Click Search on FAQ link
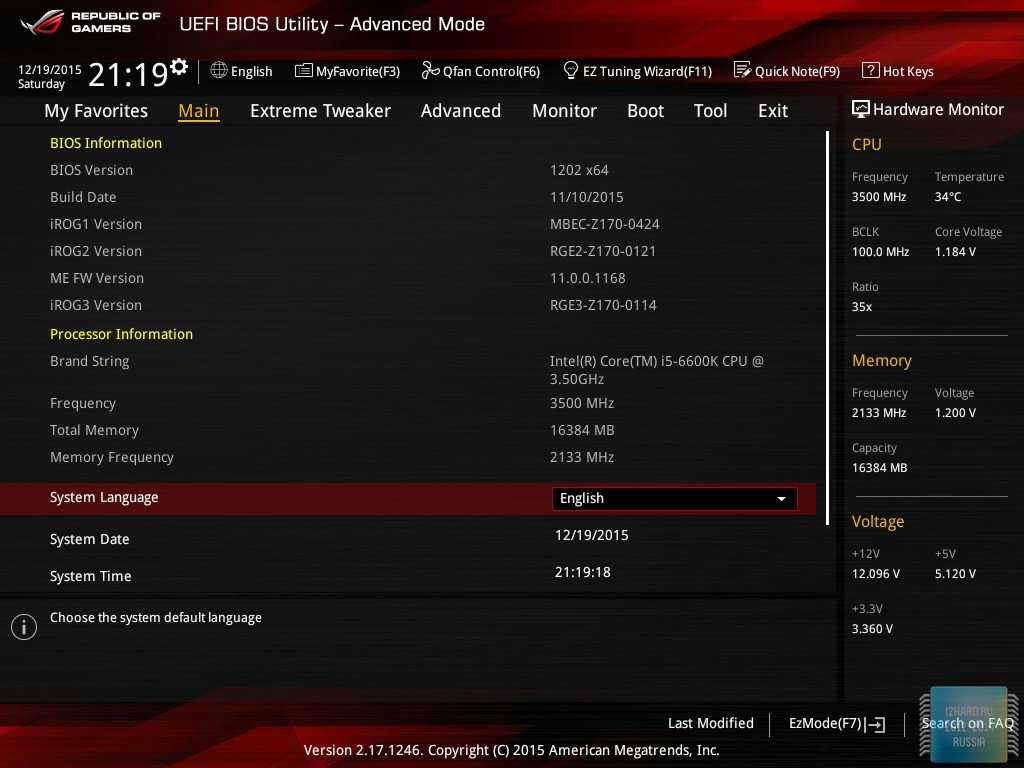The image size is (1024, 768). coord(967,723)
